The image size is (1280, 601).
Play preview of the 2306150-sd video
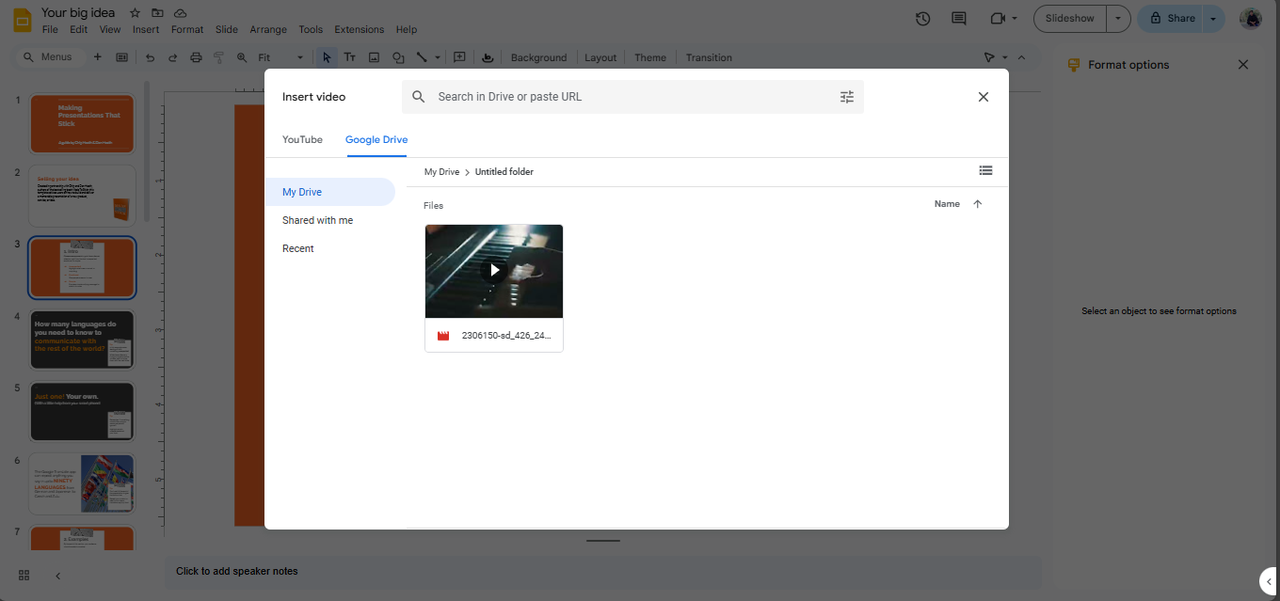[494, 270]
